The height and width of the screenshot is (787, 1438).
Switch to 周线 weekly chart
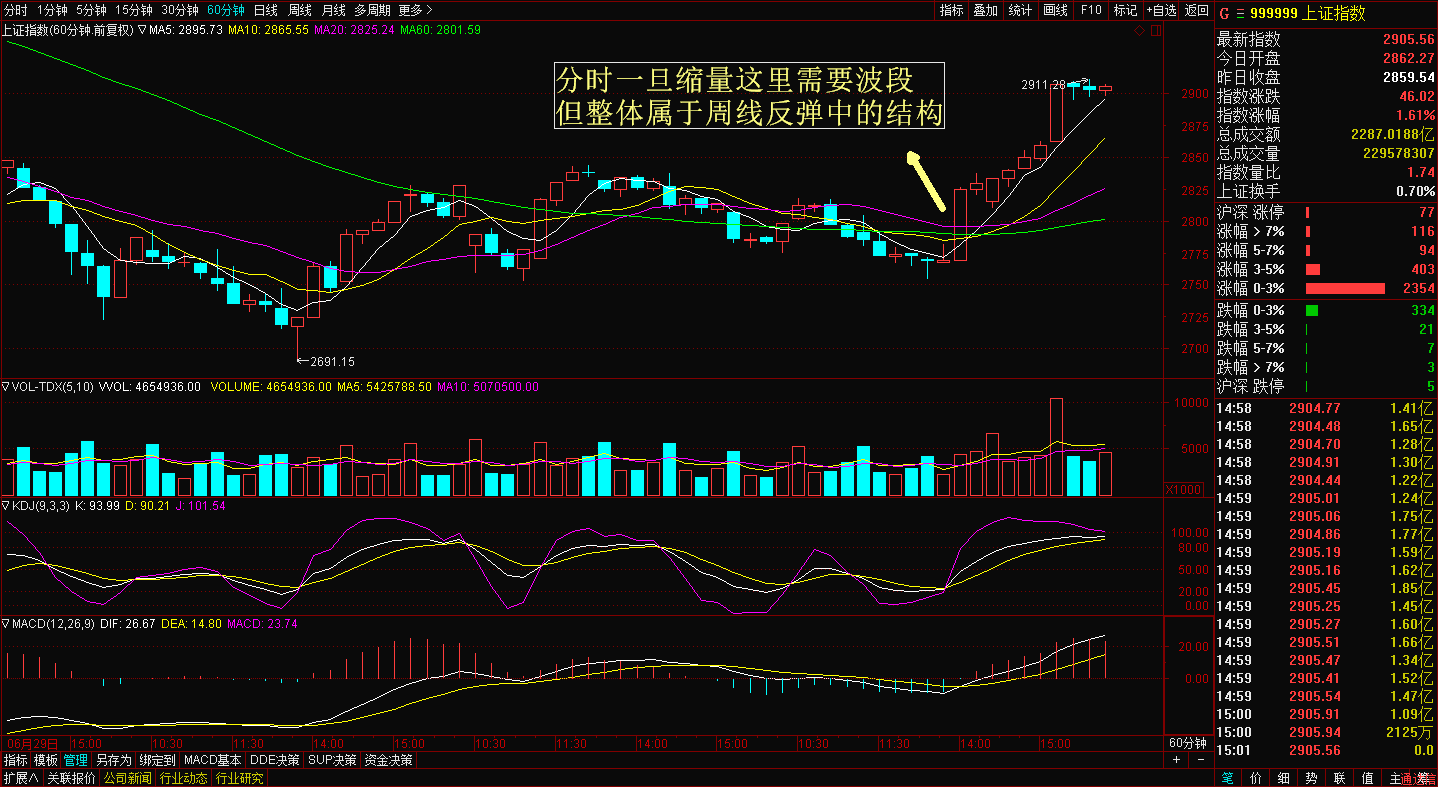(x=300, y=10)
